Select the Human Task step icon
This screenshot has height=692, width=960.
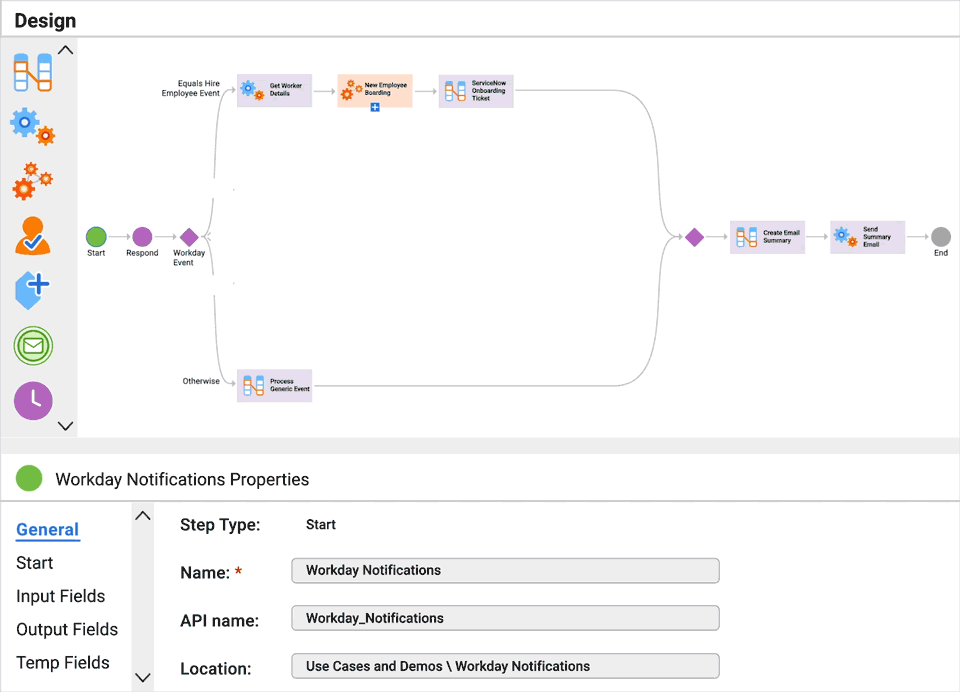point(33,237)
